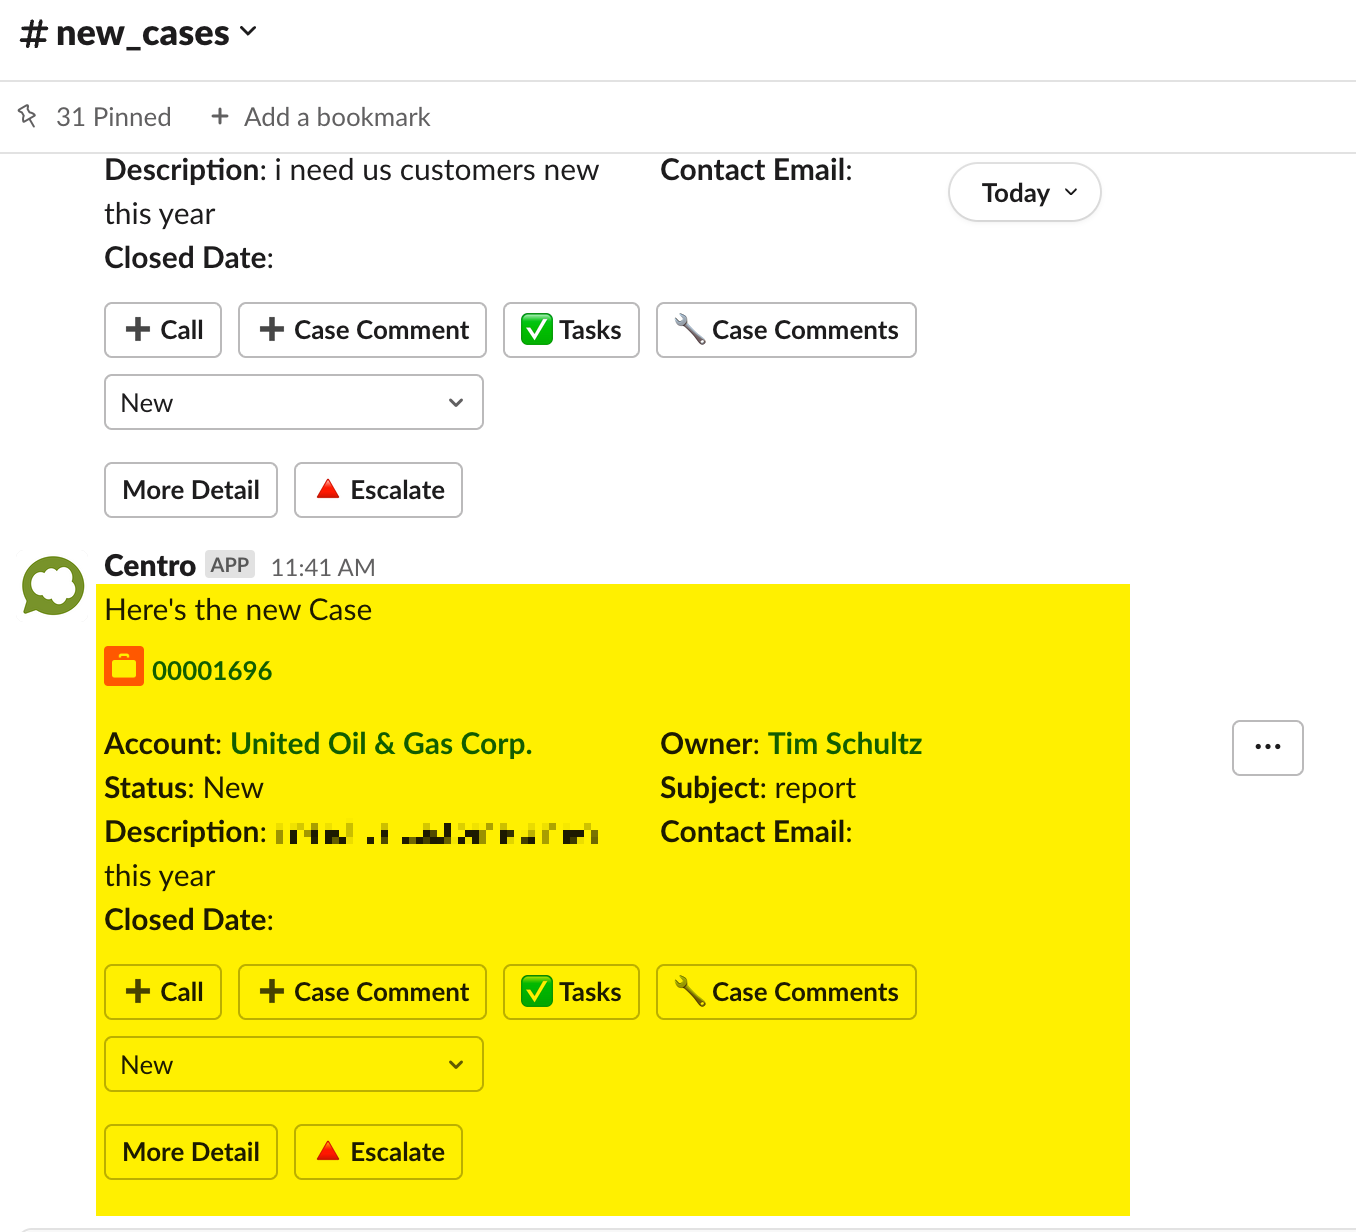1356x1232 pixels.
Task: Add Case Comment on the upper case message
Action: coord(362,330)
